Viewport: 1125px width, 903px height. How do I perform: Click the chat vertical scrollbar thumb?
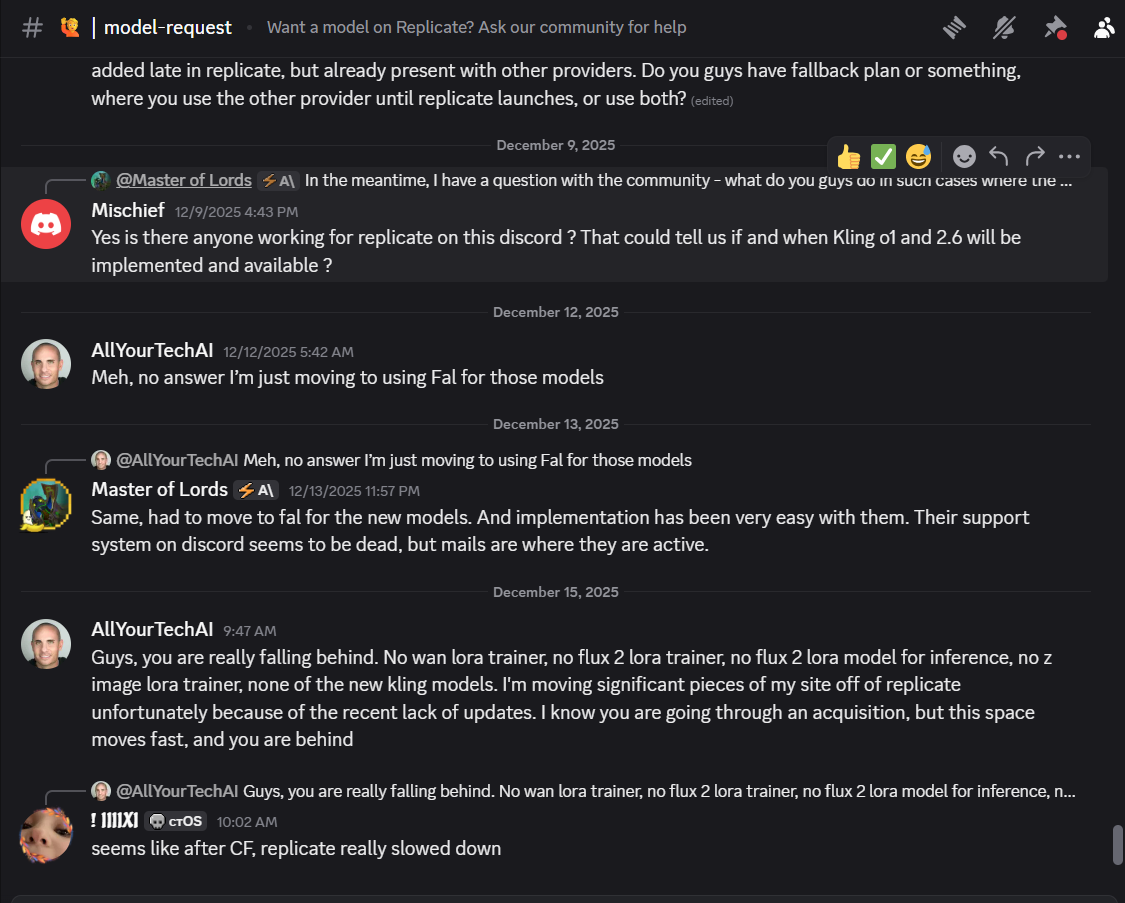click(1118, 845)
